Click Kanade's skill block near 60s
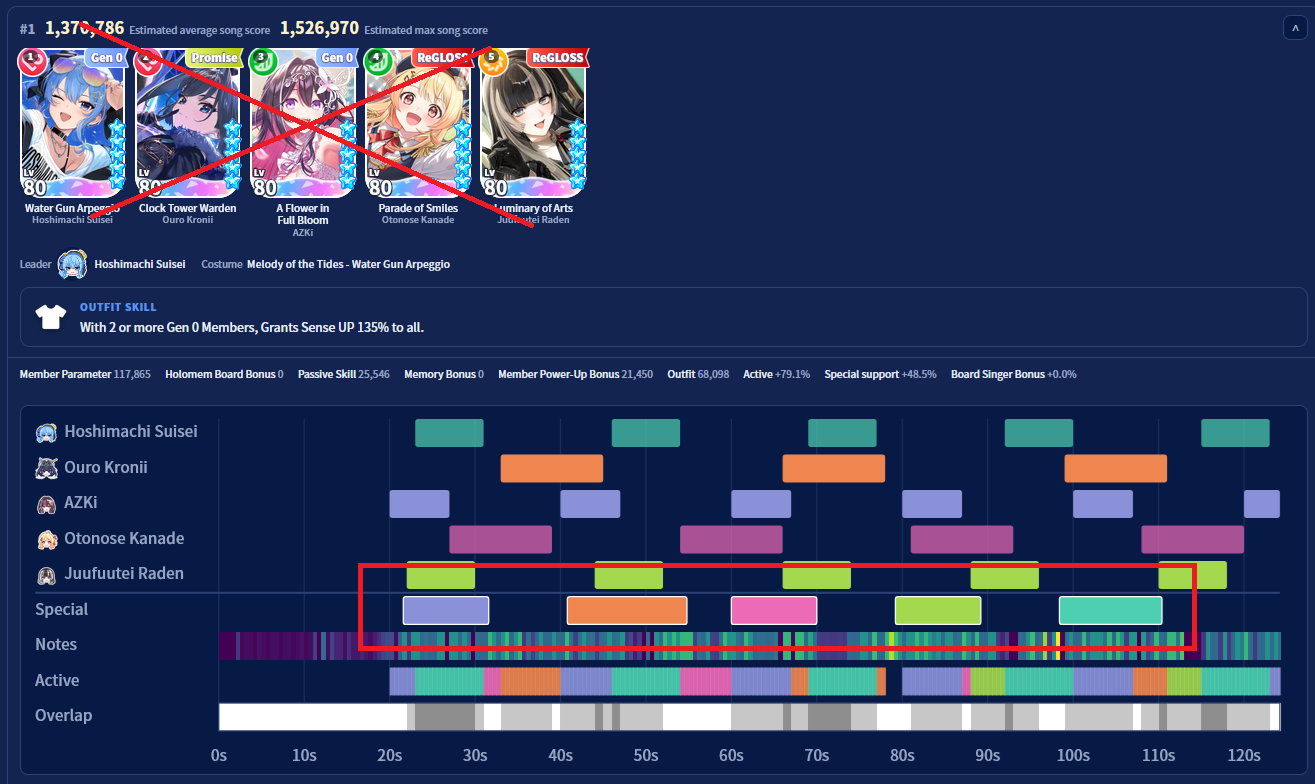Screen dimensions: 1315x784 731,539
